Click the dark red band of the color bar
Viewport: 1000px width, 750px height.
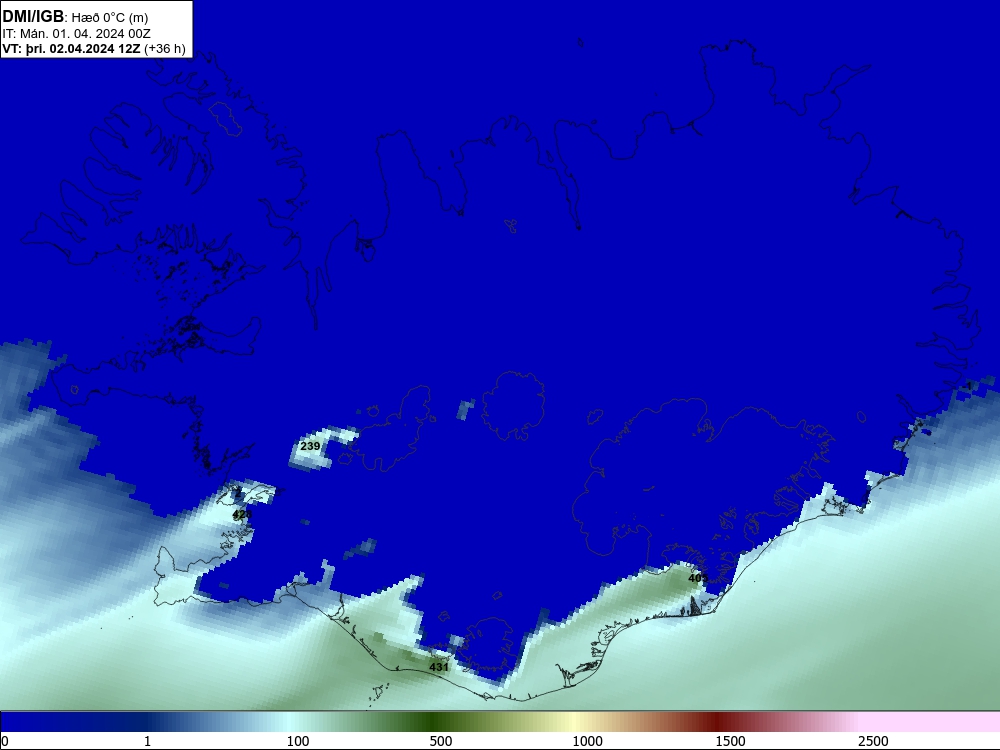pyautogui.click(x=719, y=722)
